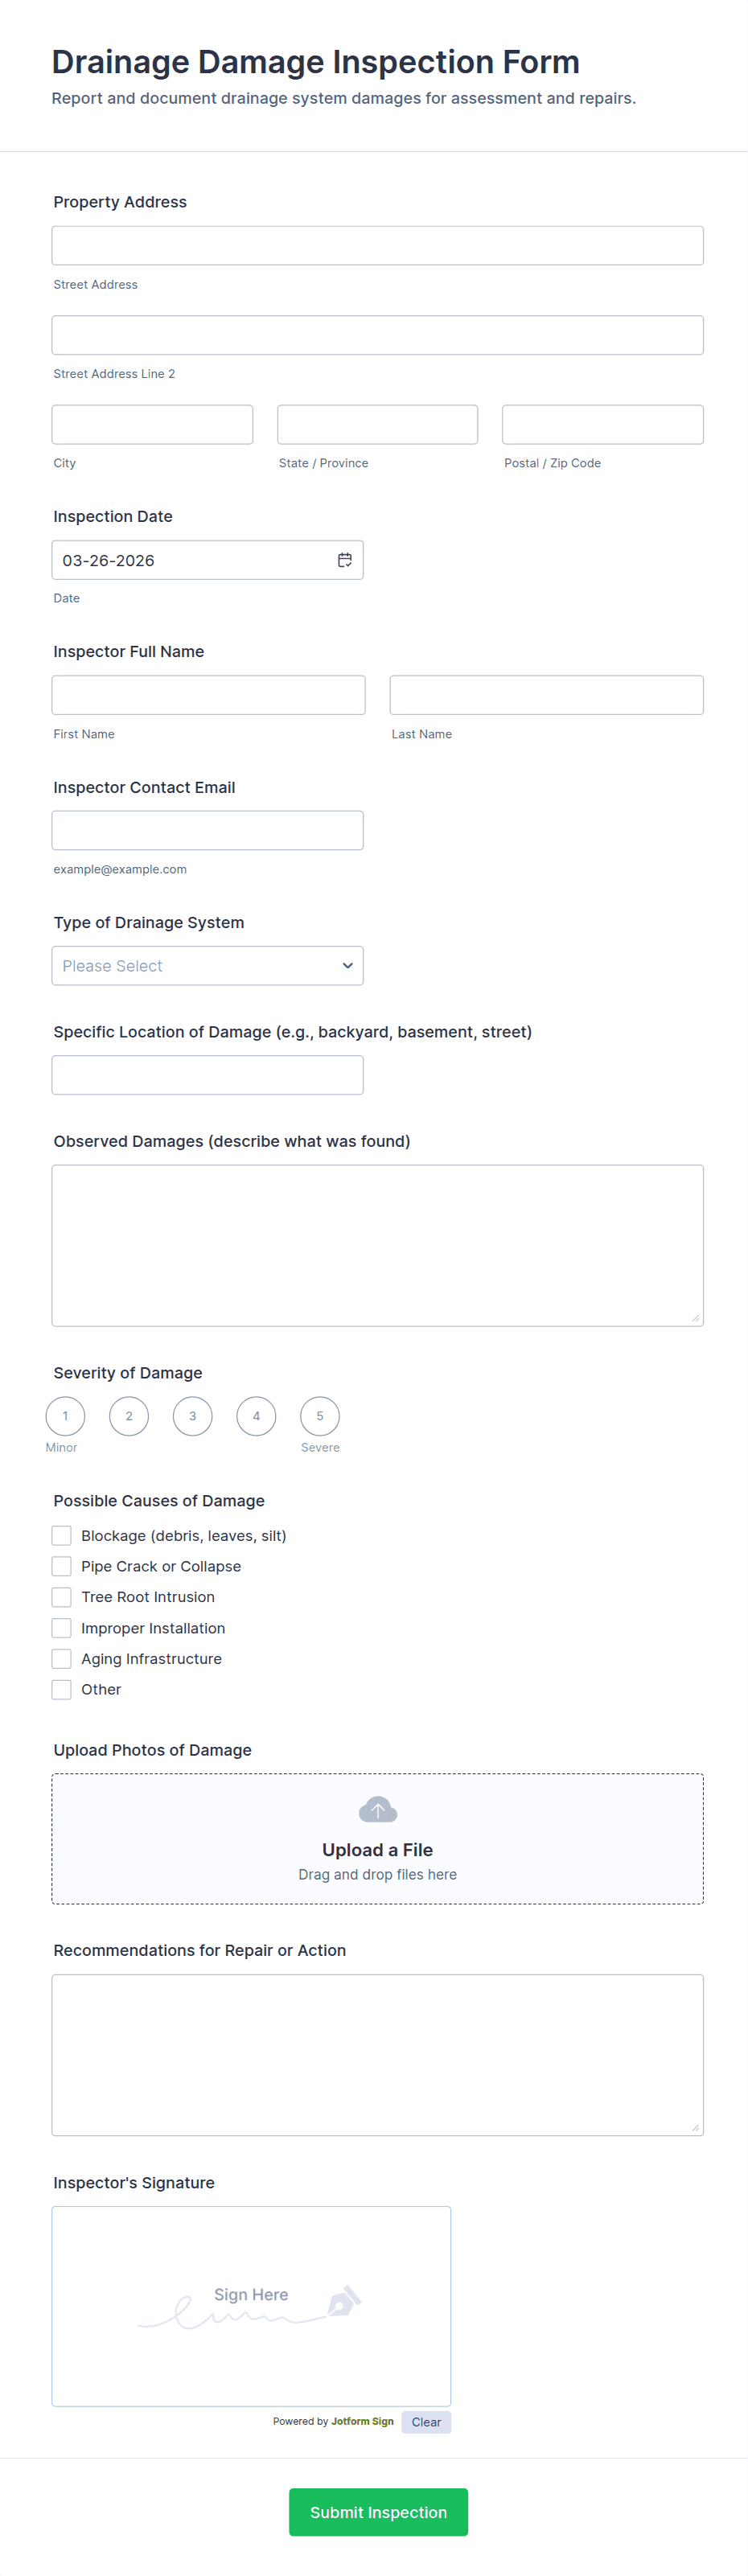748x2576 pixels.
Task: Open the Inspection Date calendar picker icon
Action: coord(345,560)
